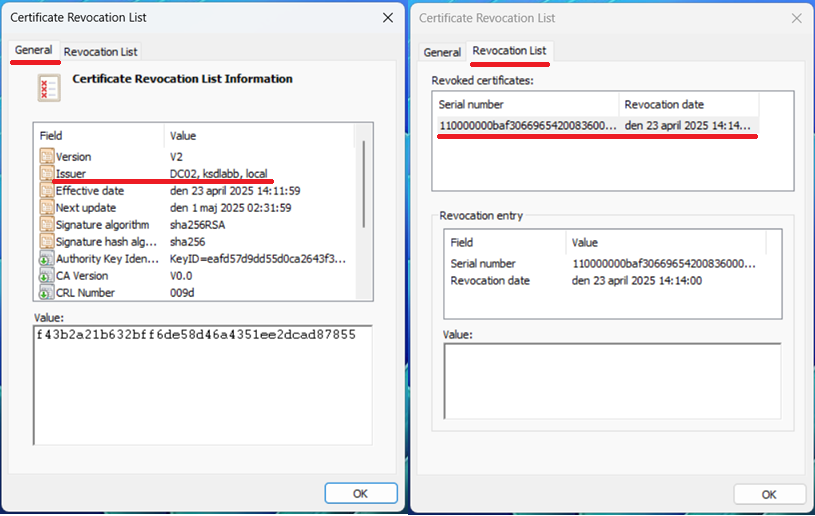Image resolution: width=815 pixels, height=516 pixels.
Task: Select the Signature hash alg... row label
Action: (x=106, y=242)
